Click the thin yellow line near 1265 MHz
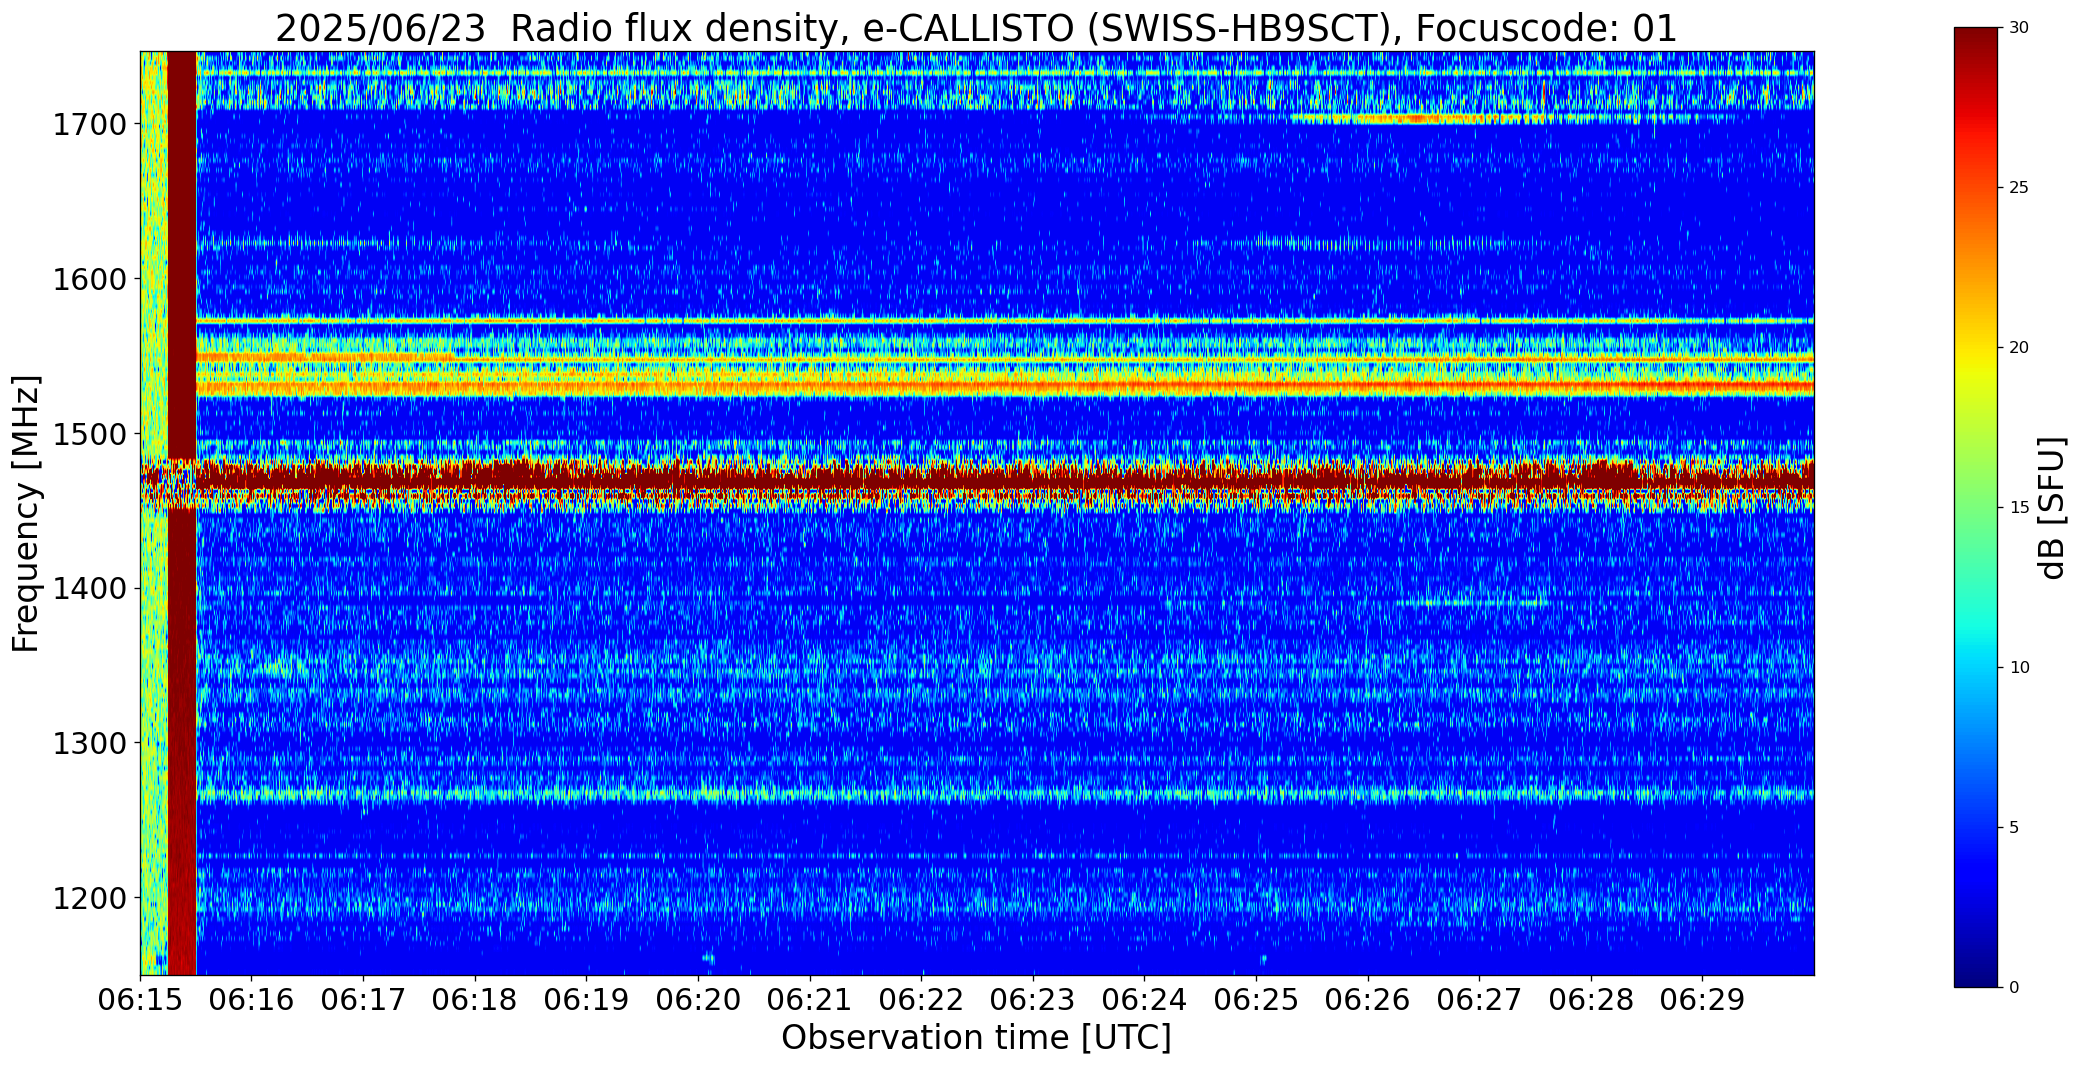The height and width of the screenshot is (1067, 2082). (x=1004, y=796)
